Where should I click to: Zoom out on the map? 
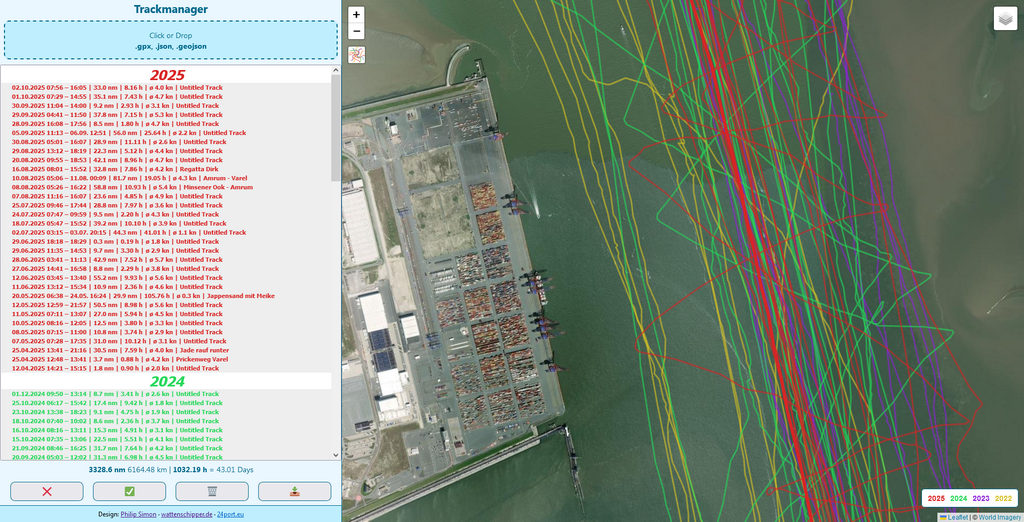[x=356, y=31]
